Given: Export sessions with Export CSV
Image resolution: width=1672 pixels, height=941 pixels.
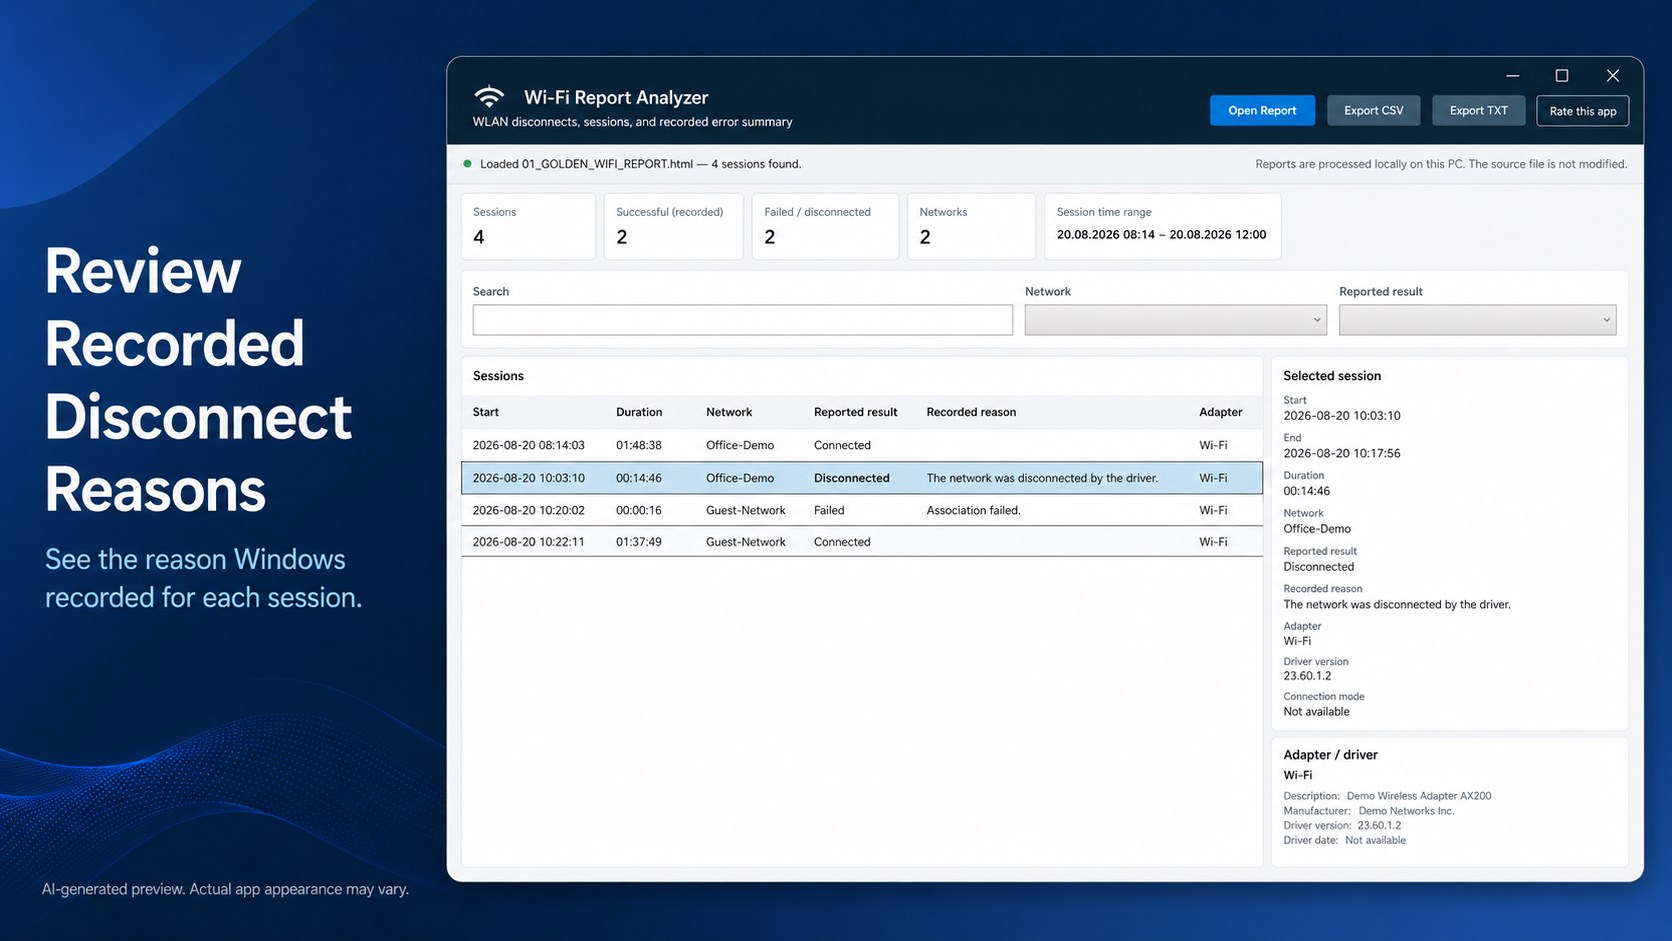Looking at the screenshot, I should point(1373,111).
